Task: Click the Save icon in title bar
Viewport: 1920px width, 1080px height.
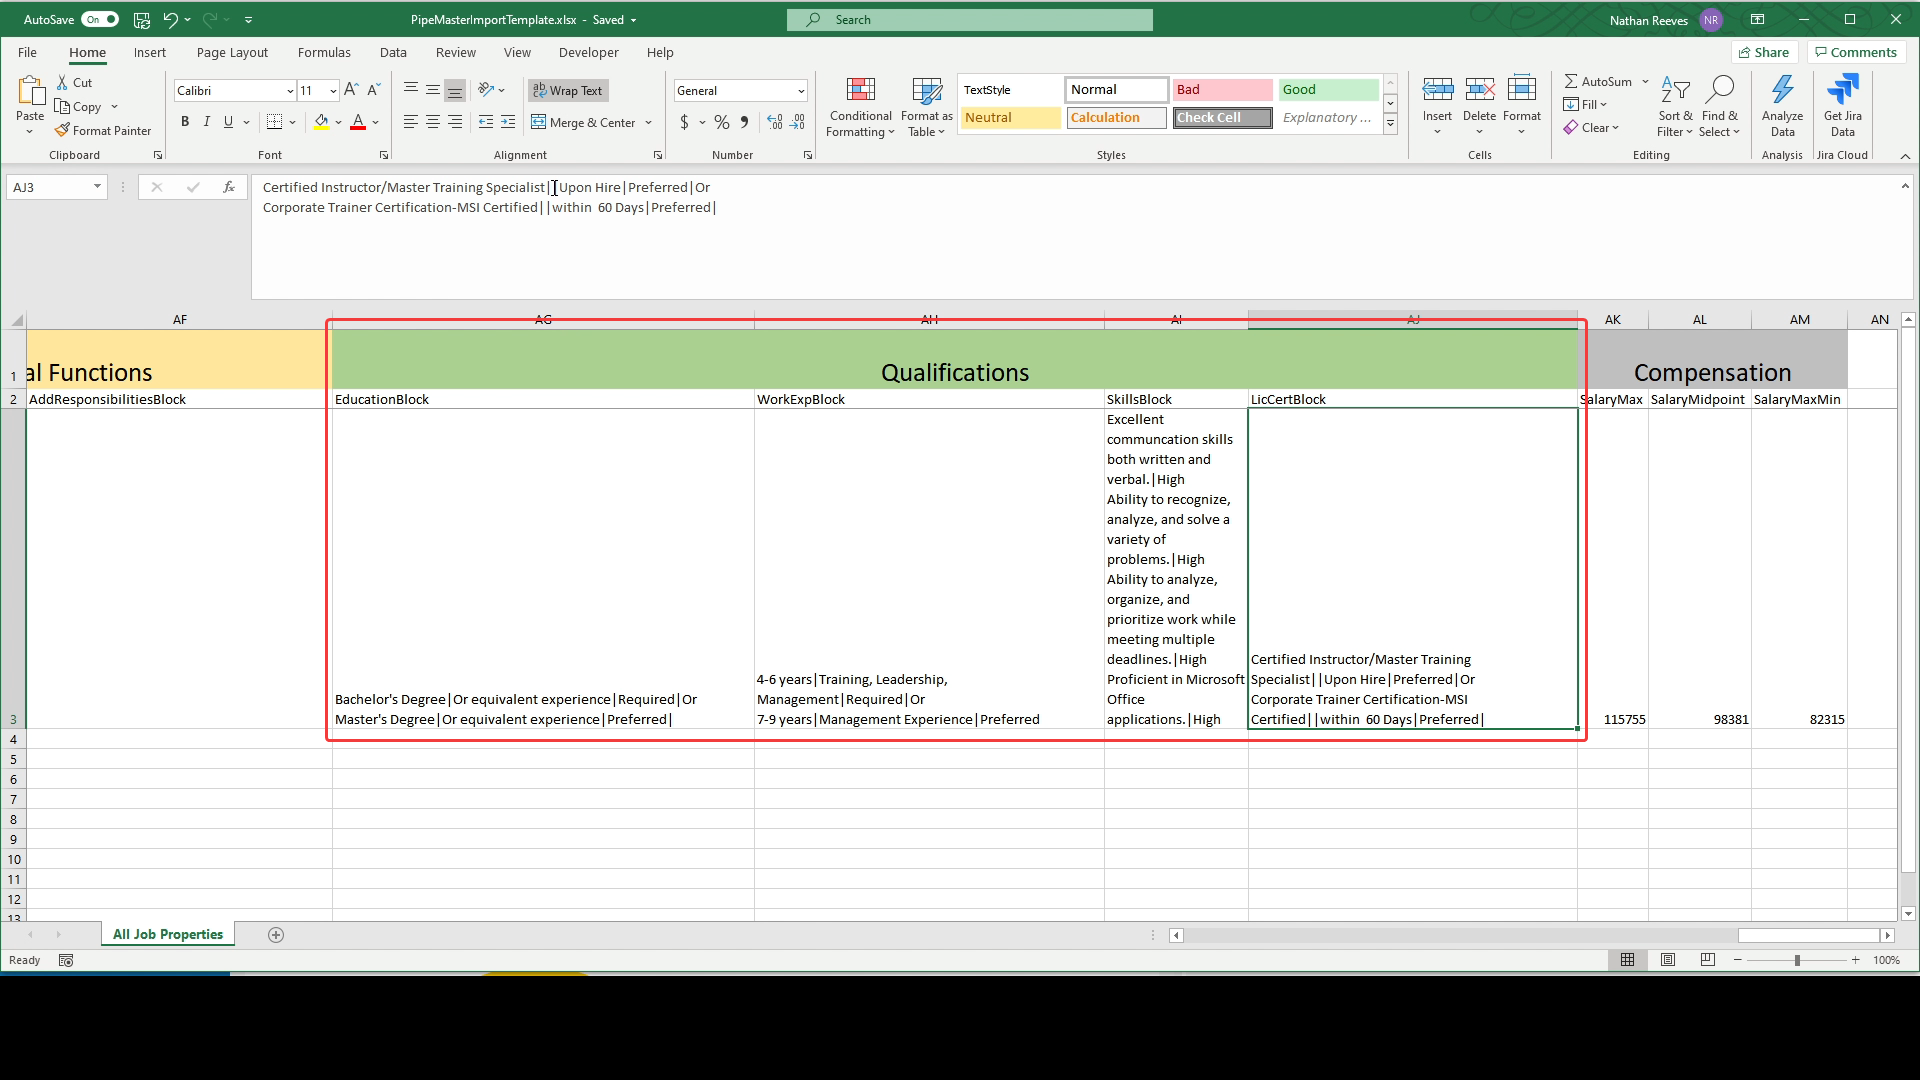Action: tap(142, 20)
